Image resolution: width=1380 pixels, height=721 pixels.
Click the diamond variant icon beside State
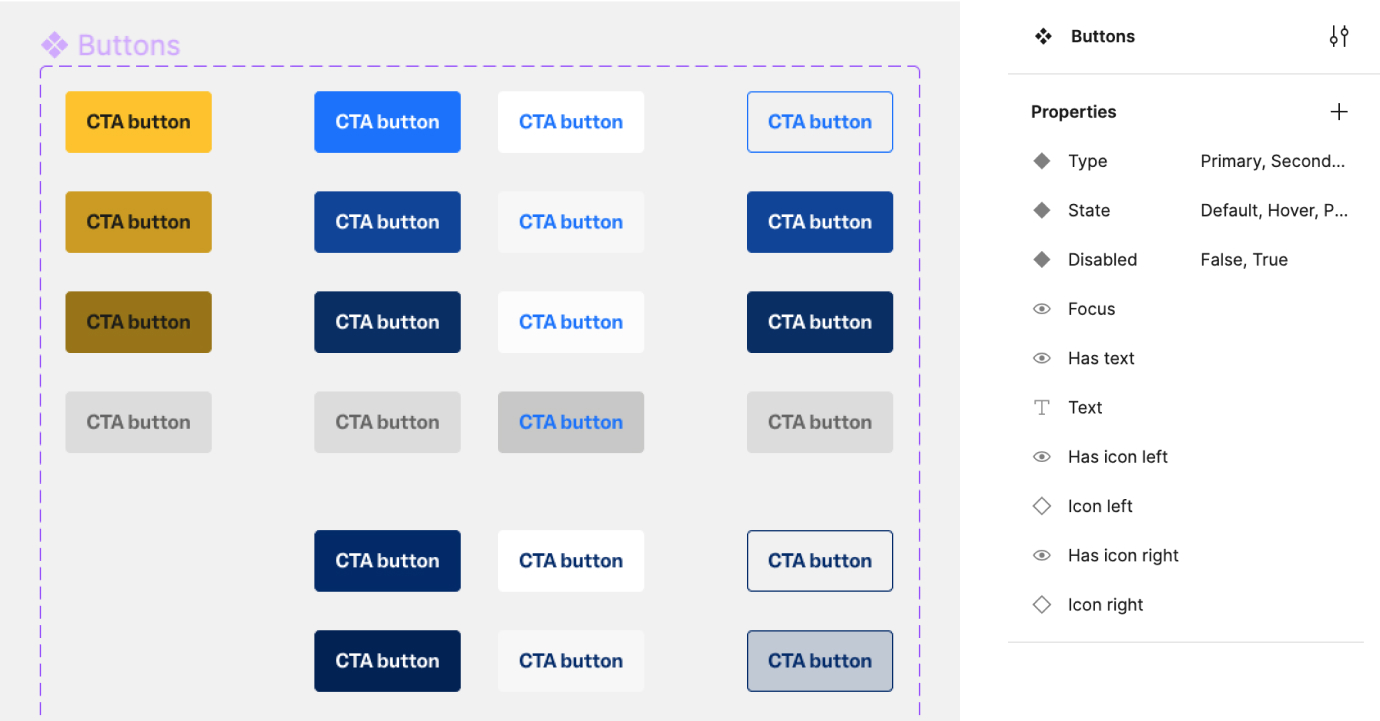(1042, 210)
